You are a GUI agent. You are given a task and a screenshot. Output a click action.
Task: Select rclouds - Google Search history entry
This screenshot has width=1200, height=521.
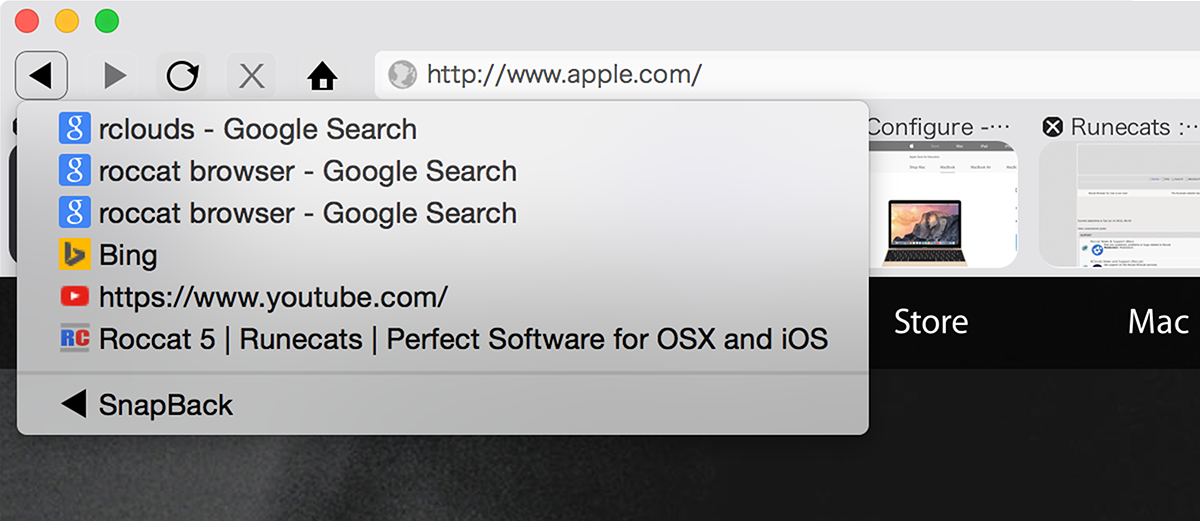pyautogui.click(x=442, y=129)
